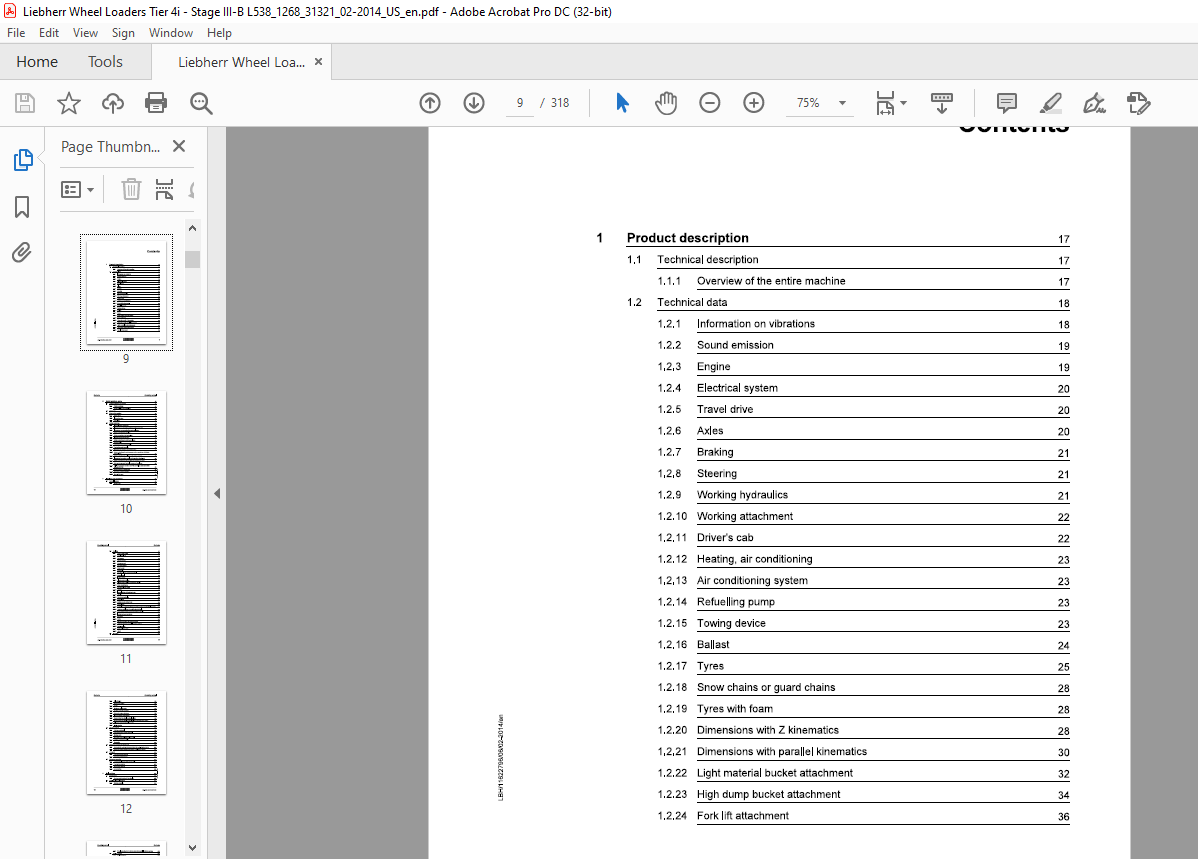The height and width of the screenshot is (859, 1198).
Task: Select the highlighter pen tool
Action: 1051,102
